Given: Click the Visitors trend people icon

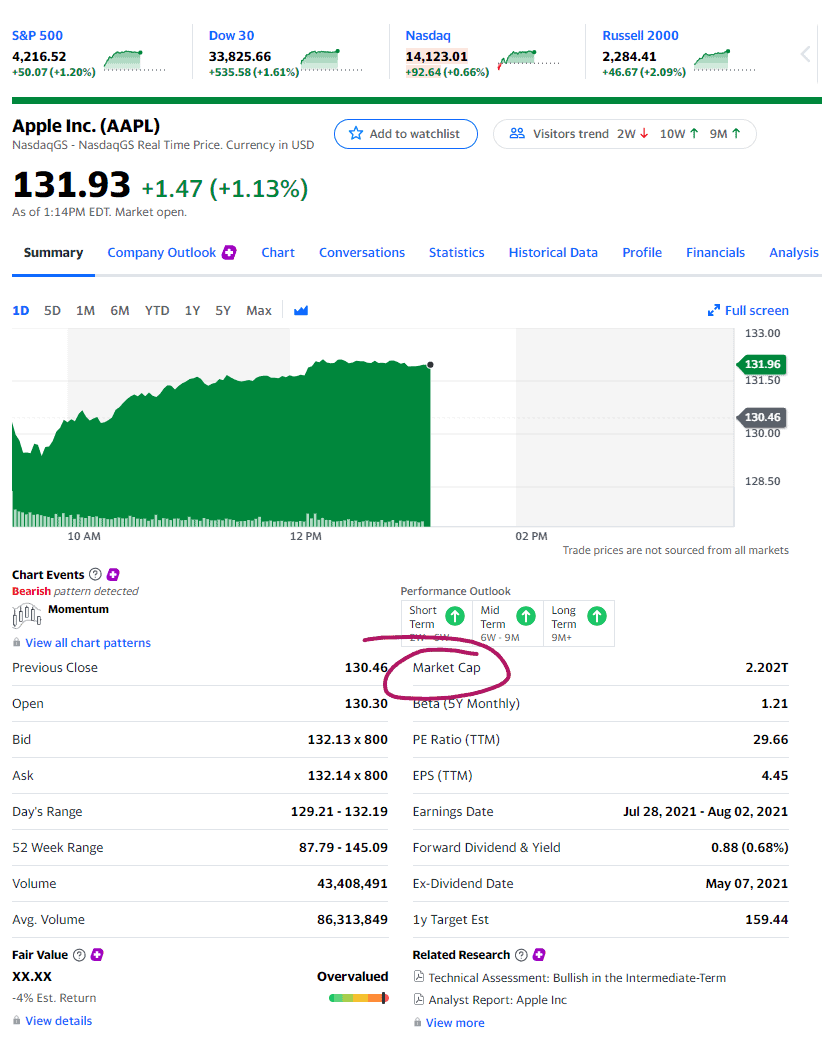Looking at the screenshot, I should pos(518,133).
